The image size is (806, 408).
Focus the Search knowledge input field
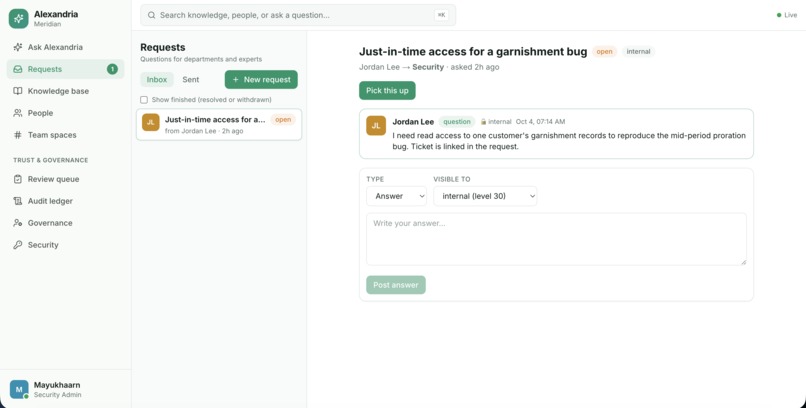tap(298, 15)
